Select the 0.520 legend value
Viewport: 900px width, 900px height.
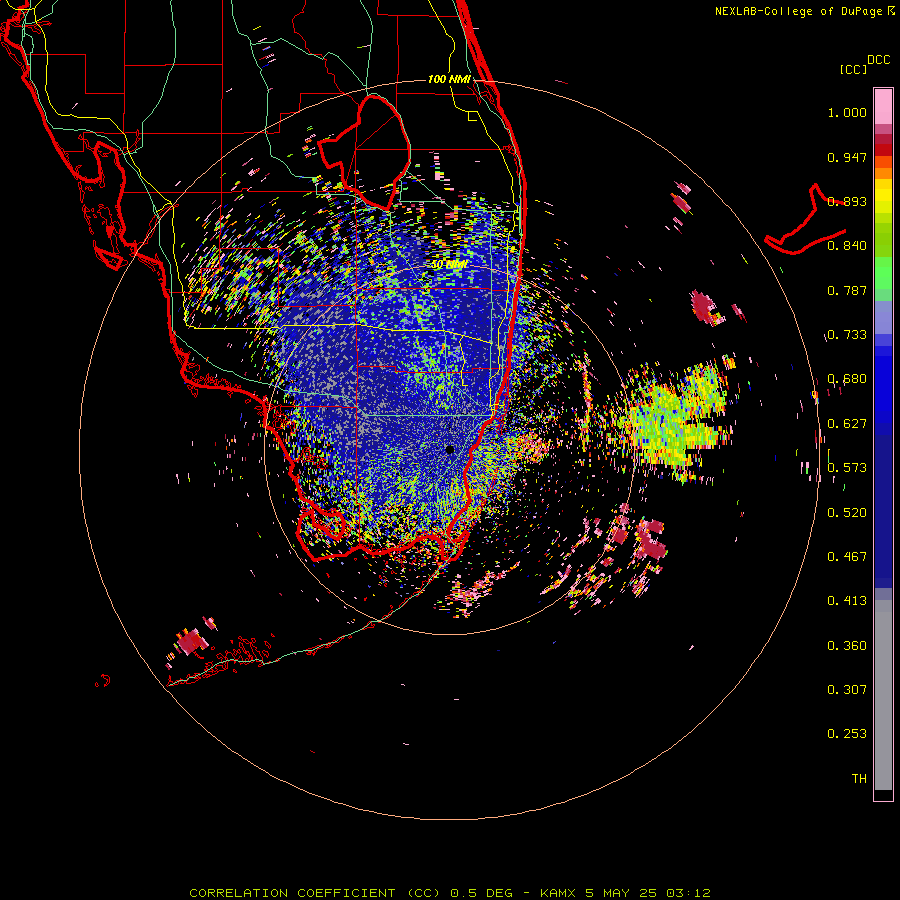pos(847,513)
